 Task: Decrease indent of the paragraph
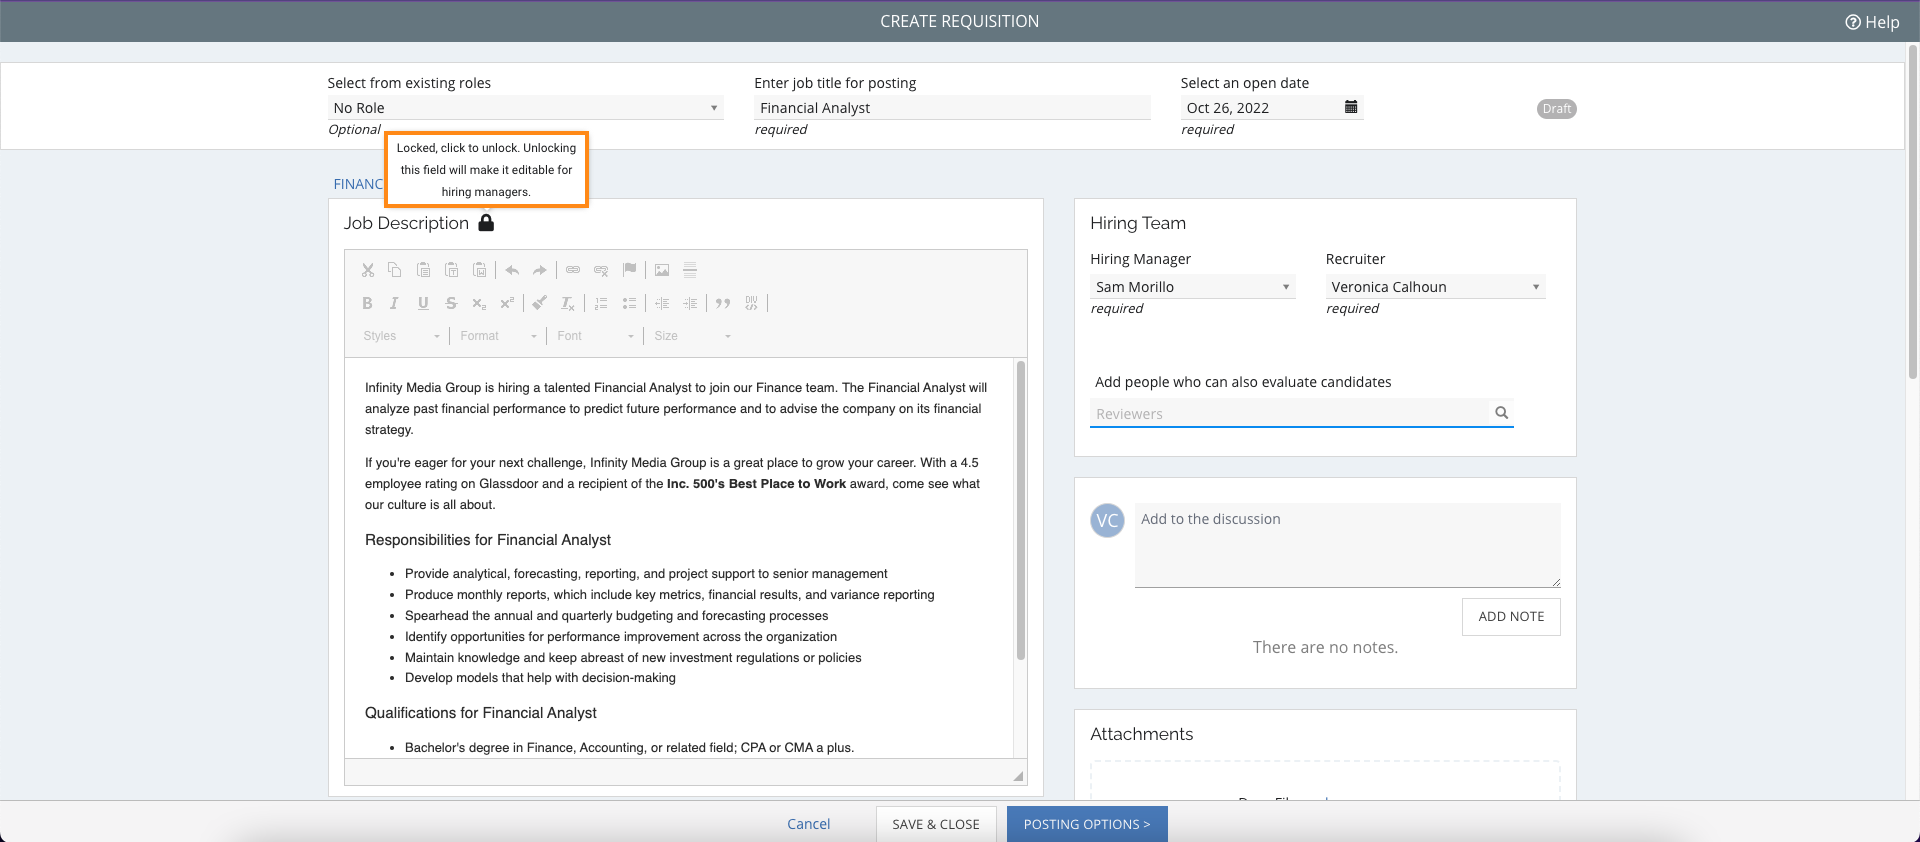click(662, 303)
